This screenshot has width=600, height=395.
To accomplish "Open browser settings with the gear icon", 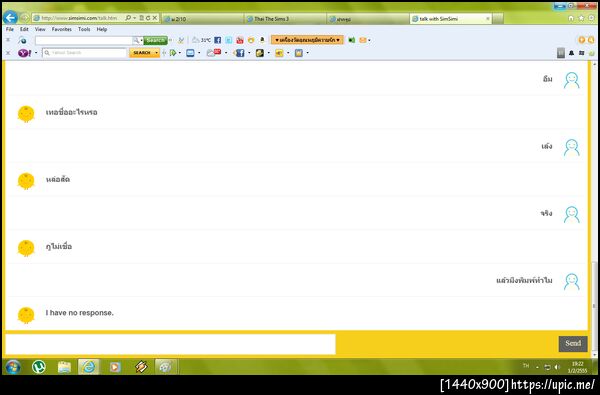I will [x=591, y=18].
